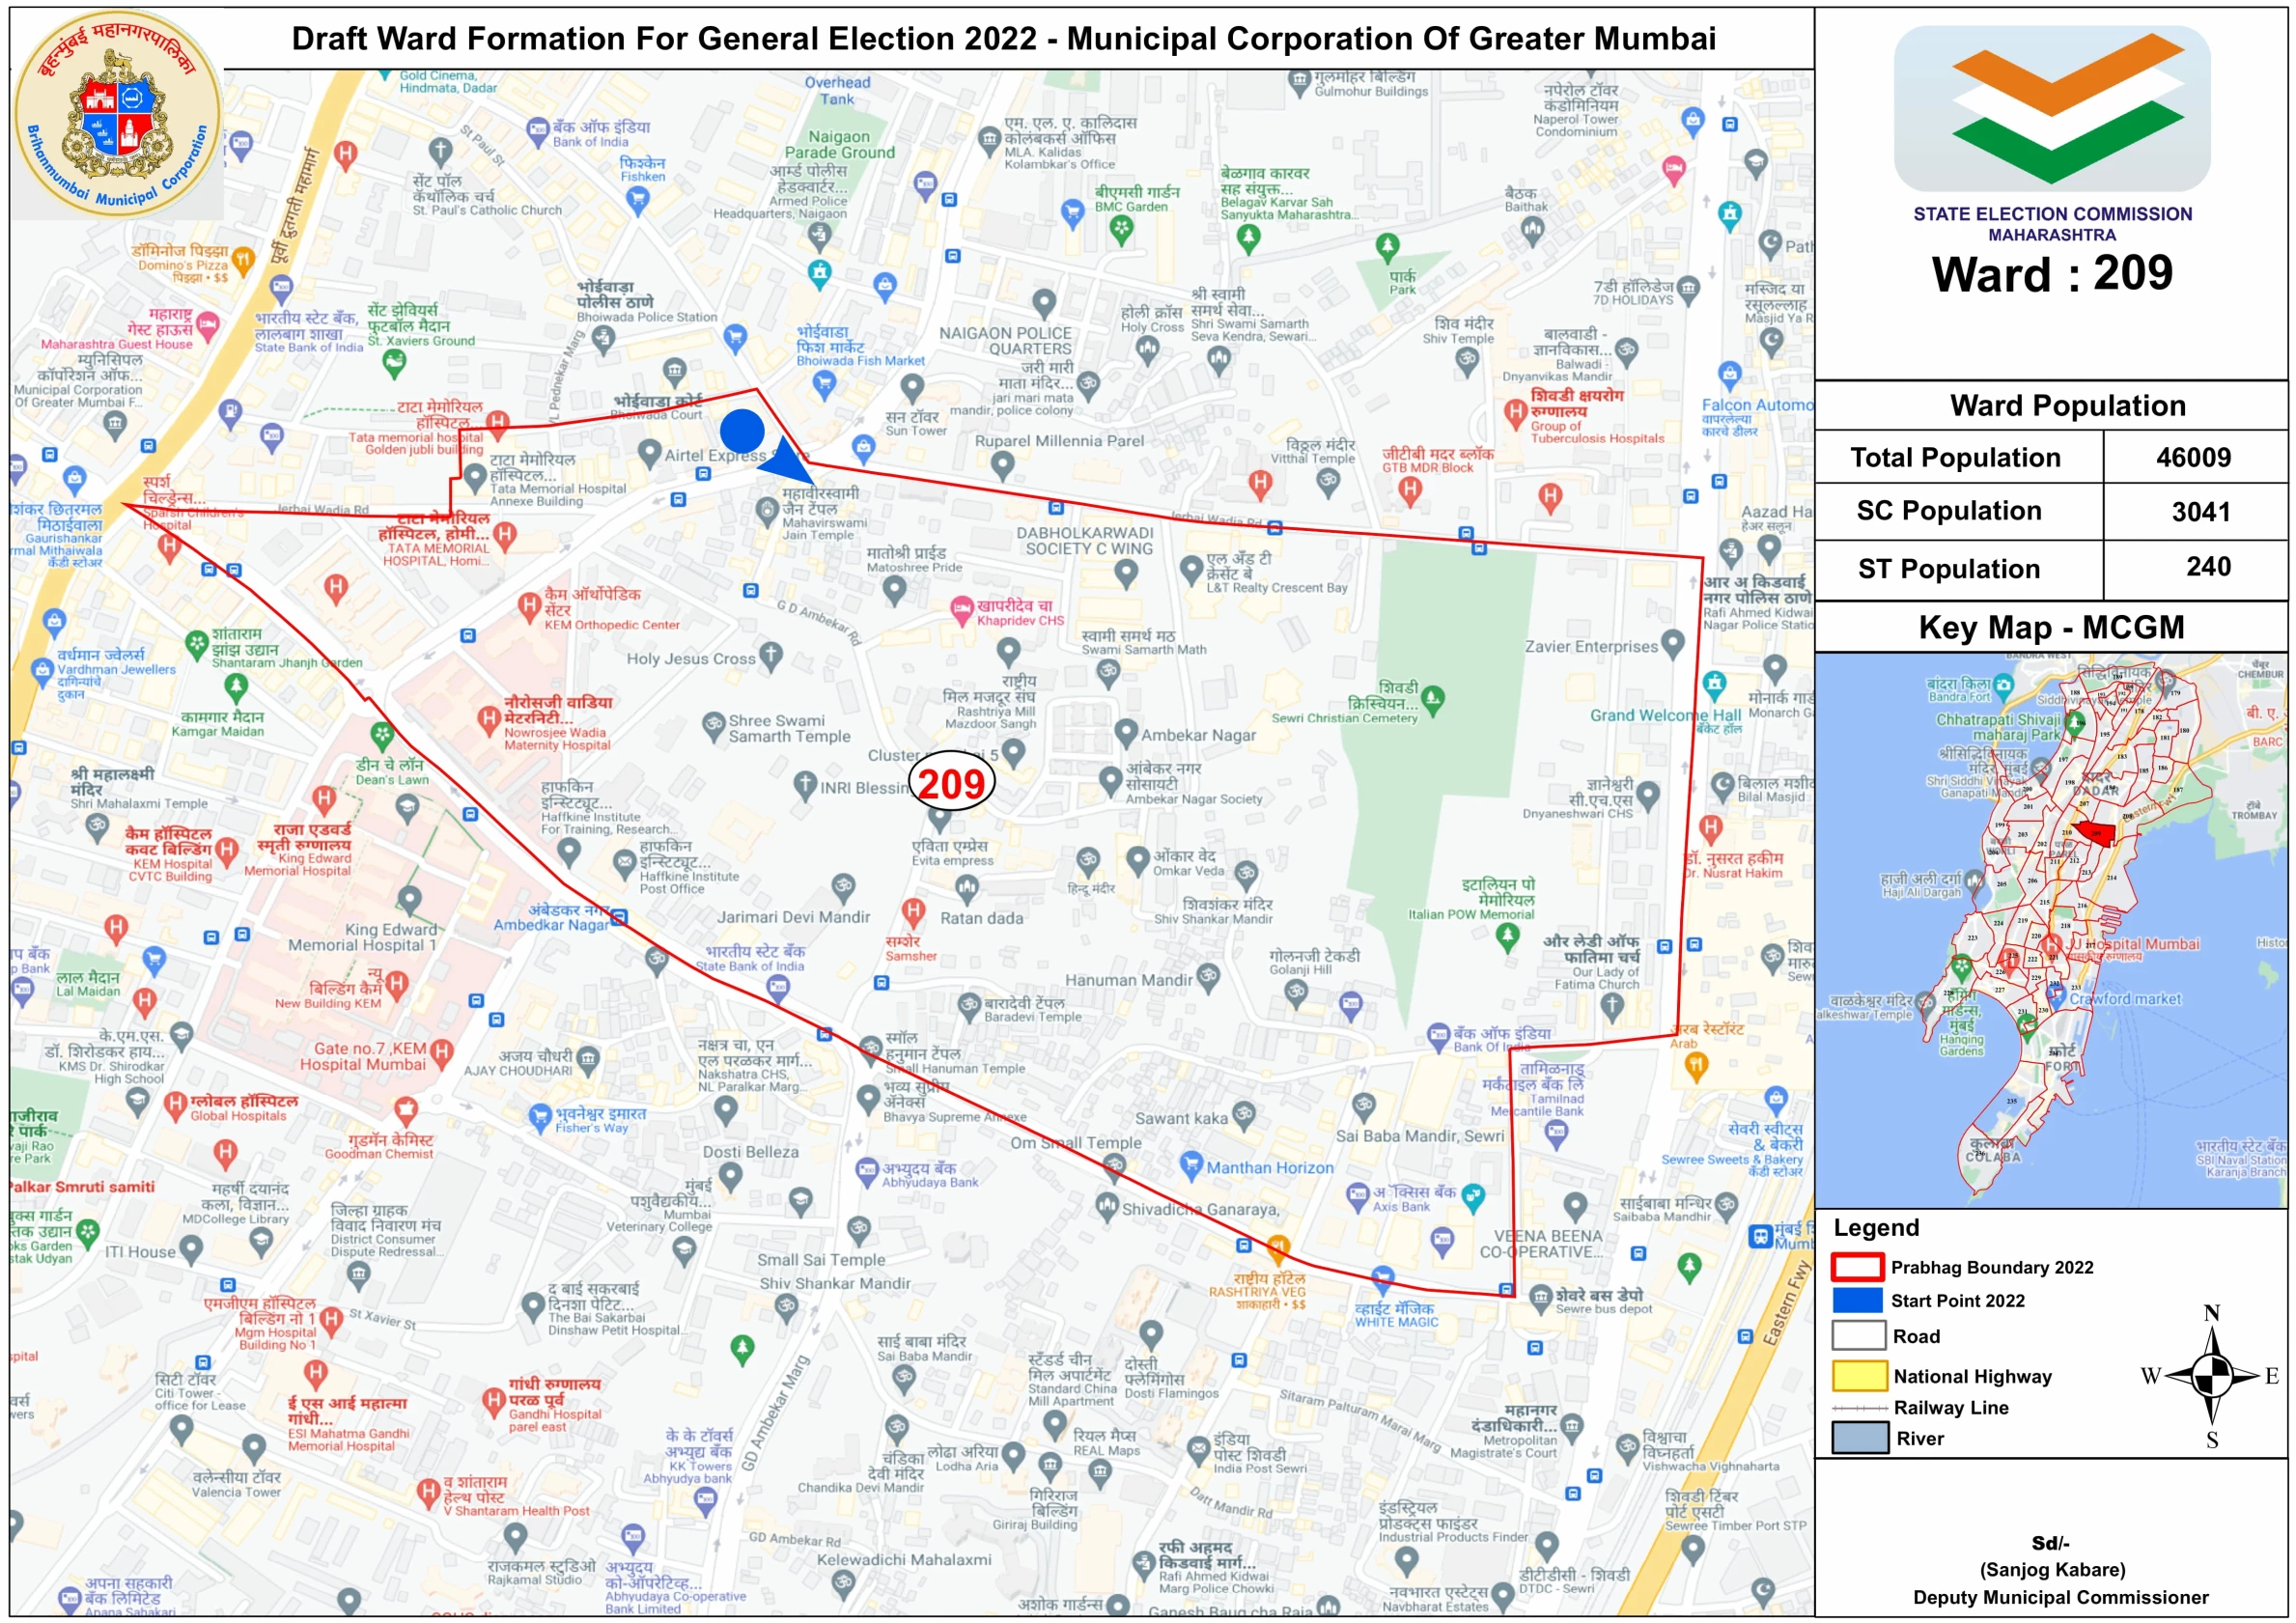
Task: Click the Sewri Christian Cemetery green pin
Action: click(1433, 699)
